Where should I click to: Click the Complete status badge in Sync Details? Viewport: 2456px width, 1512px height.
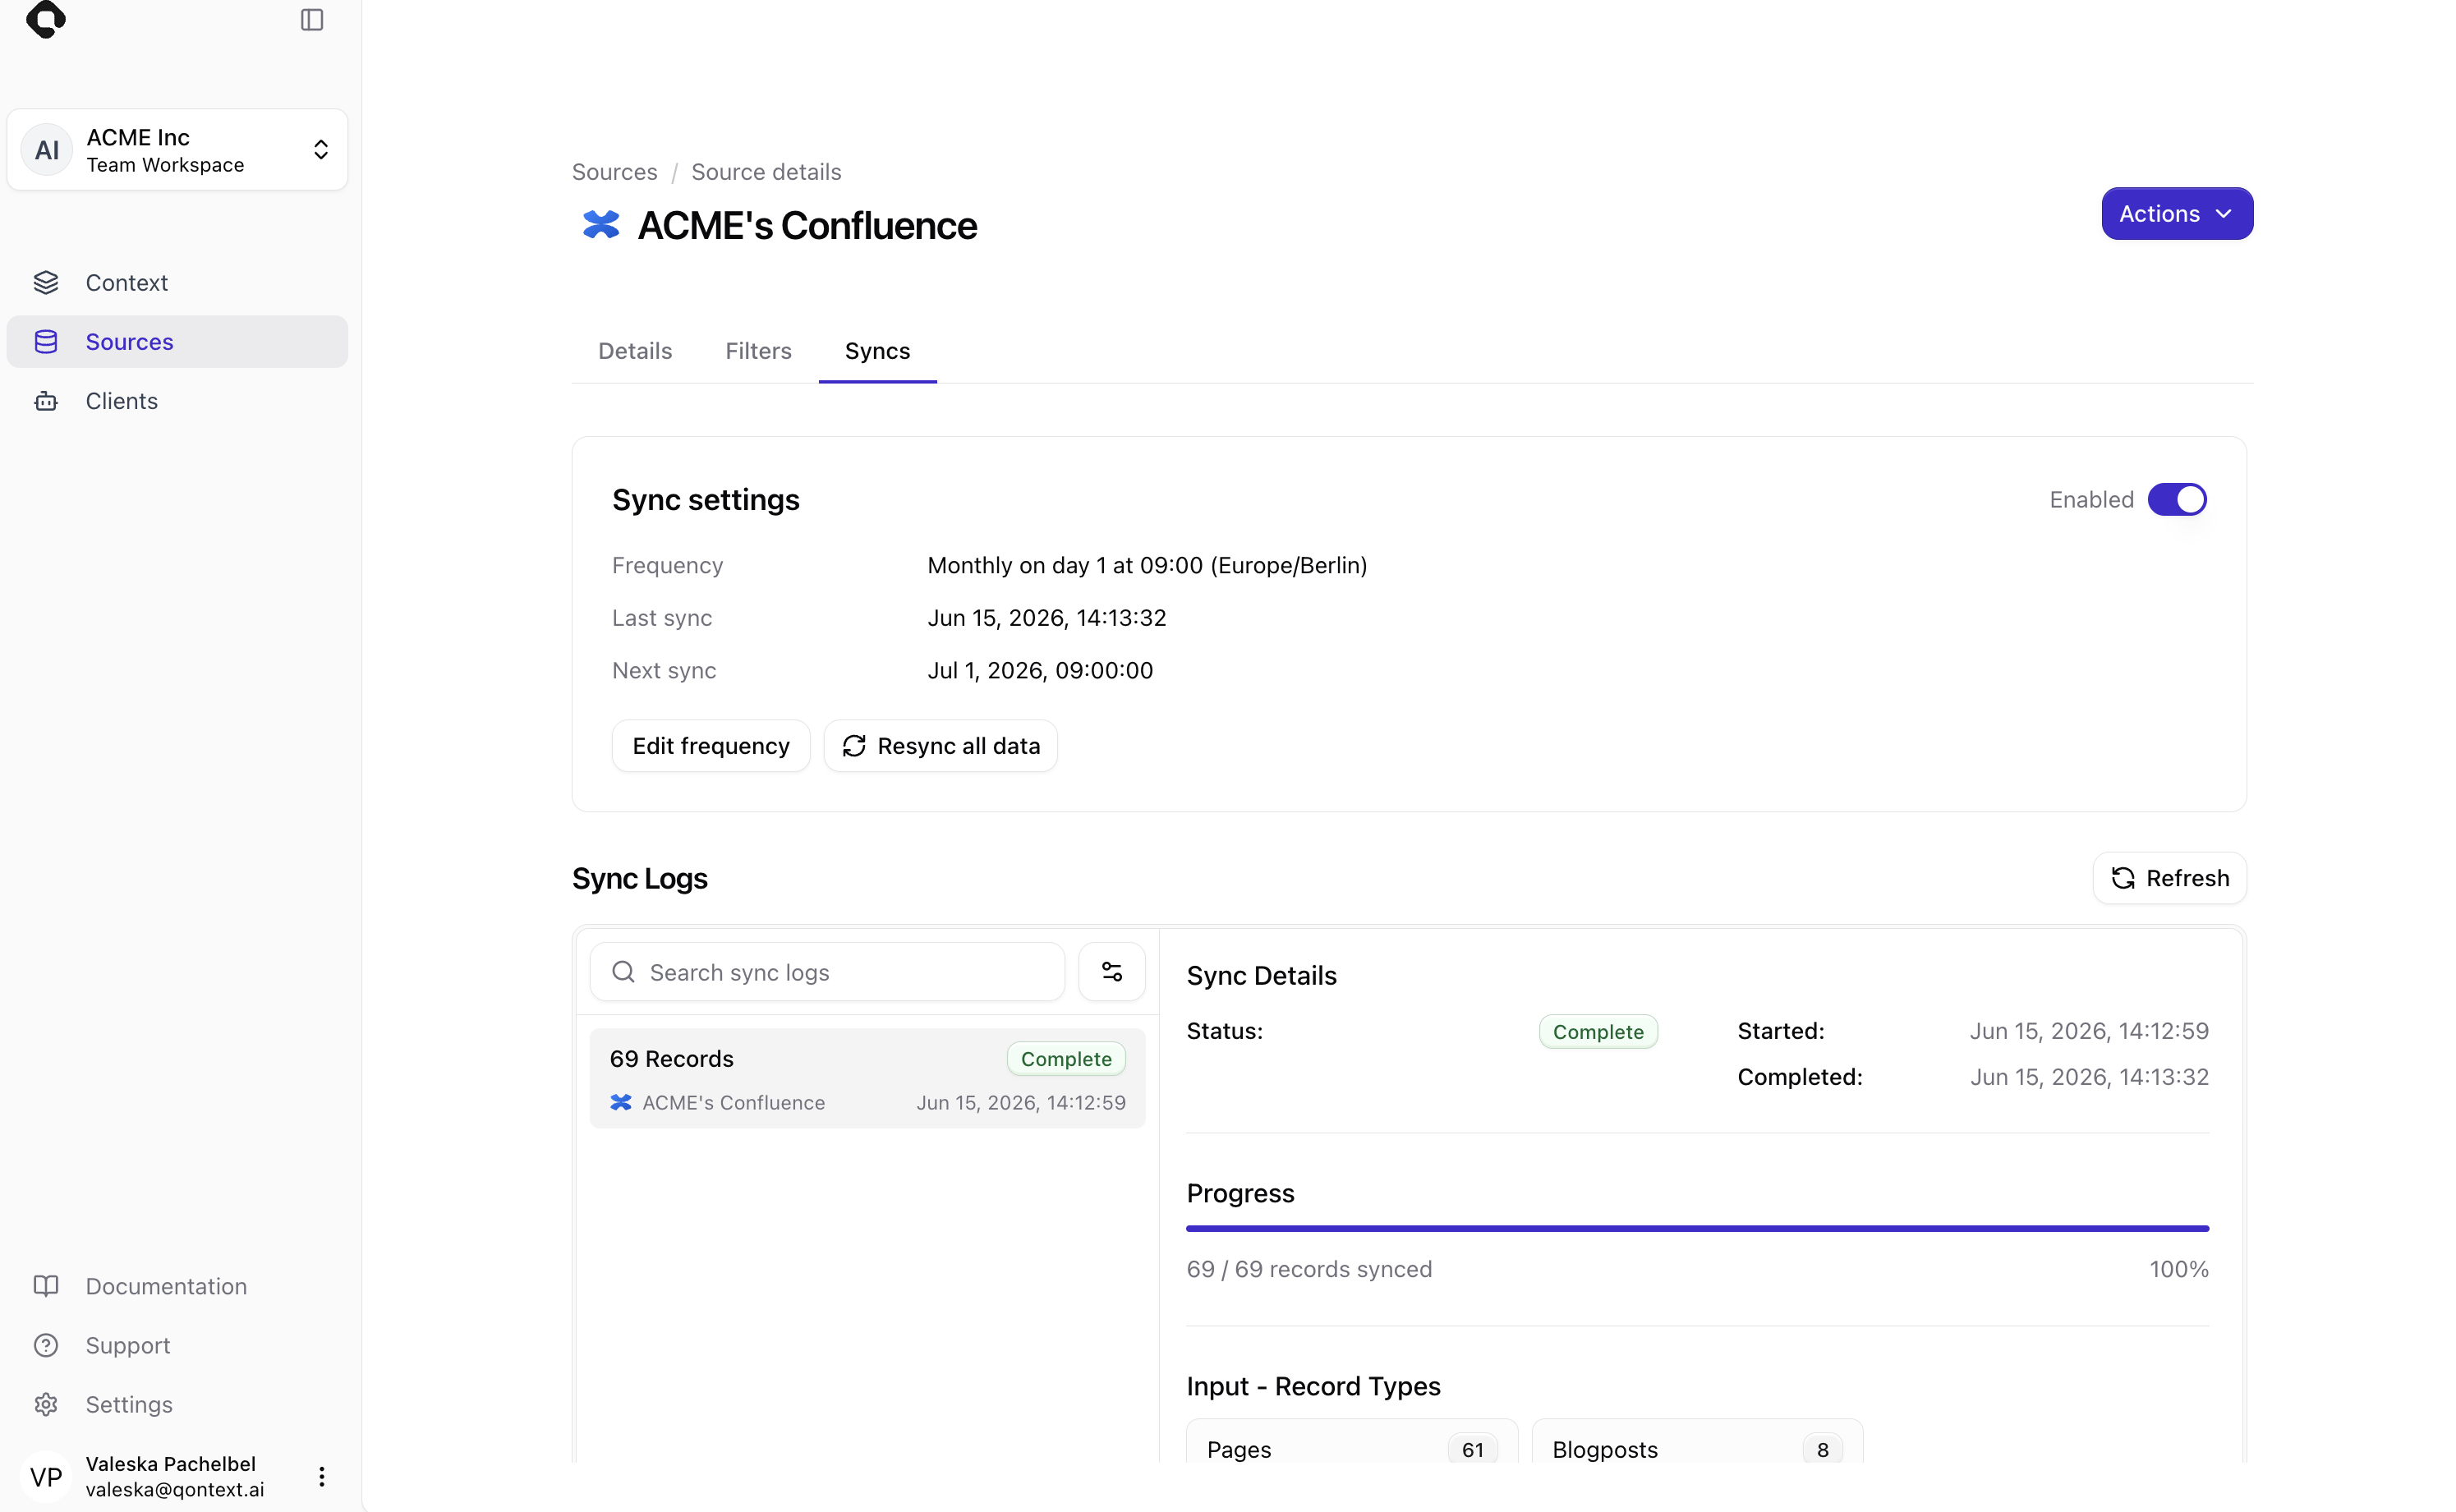[1598, 1032]
